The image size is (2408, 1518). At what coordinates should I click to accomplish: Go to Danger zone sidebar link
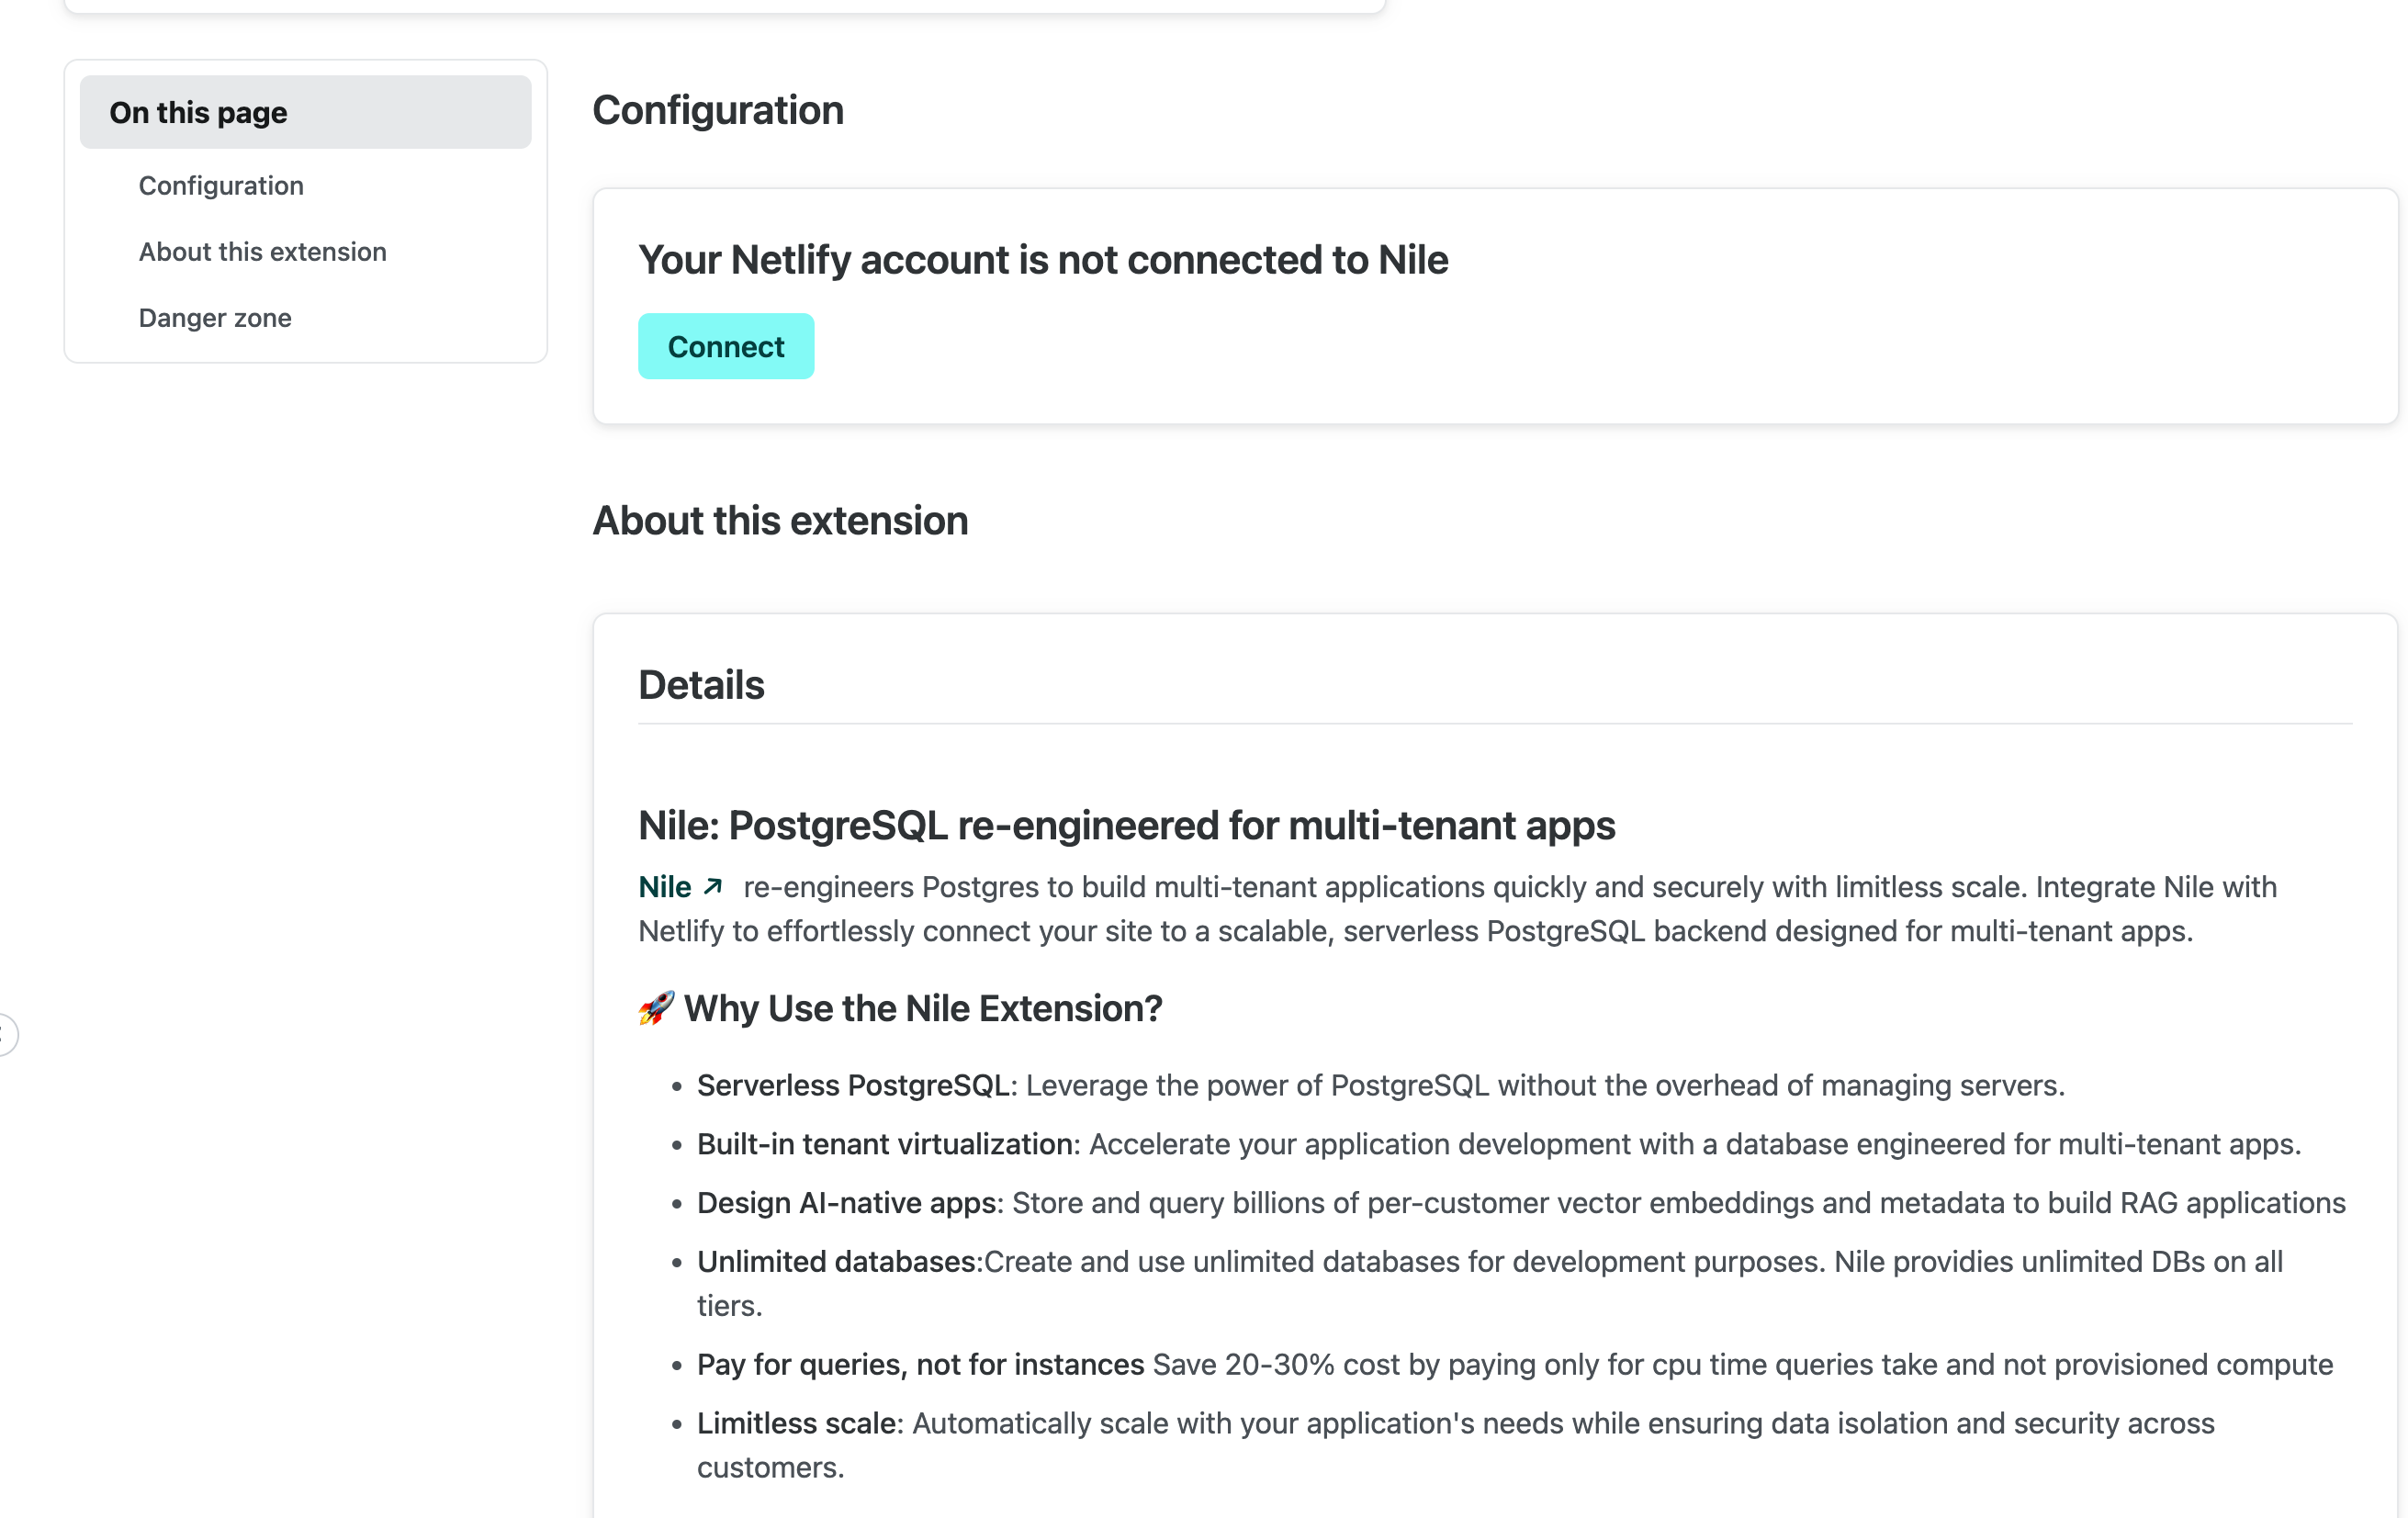click(x=215, y=318)
